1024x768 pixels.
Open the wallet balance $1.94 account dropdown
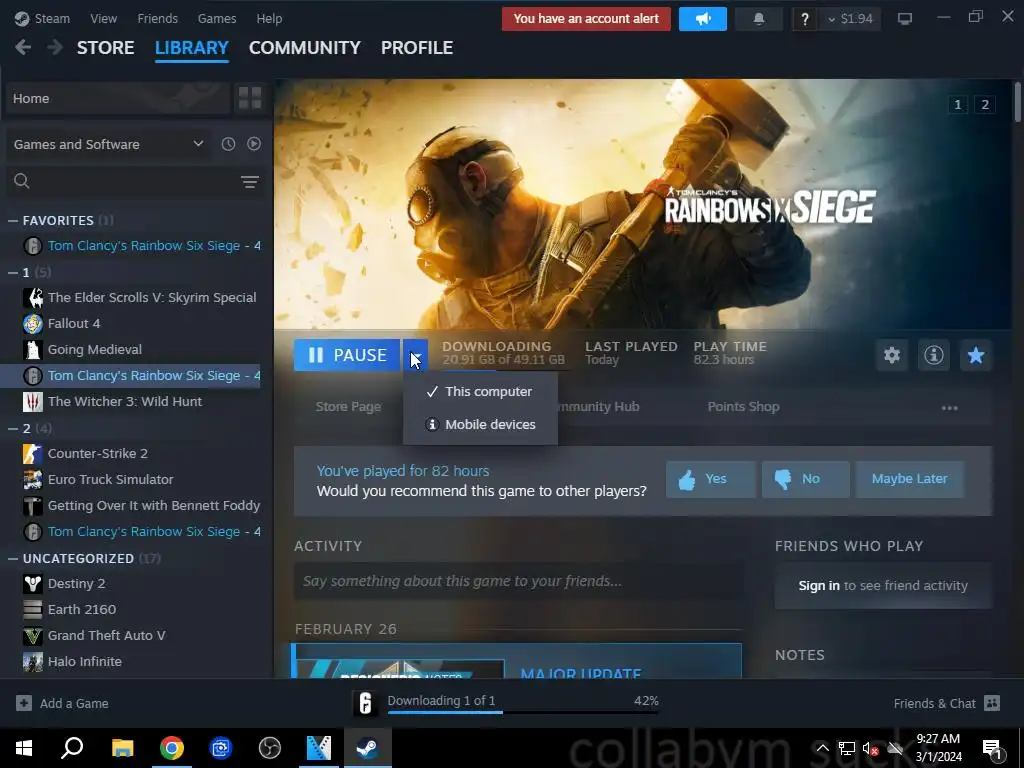click(x=850, y=19)
